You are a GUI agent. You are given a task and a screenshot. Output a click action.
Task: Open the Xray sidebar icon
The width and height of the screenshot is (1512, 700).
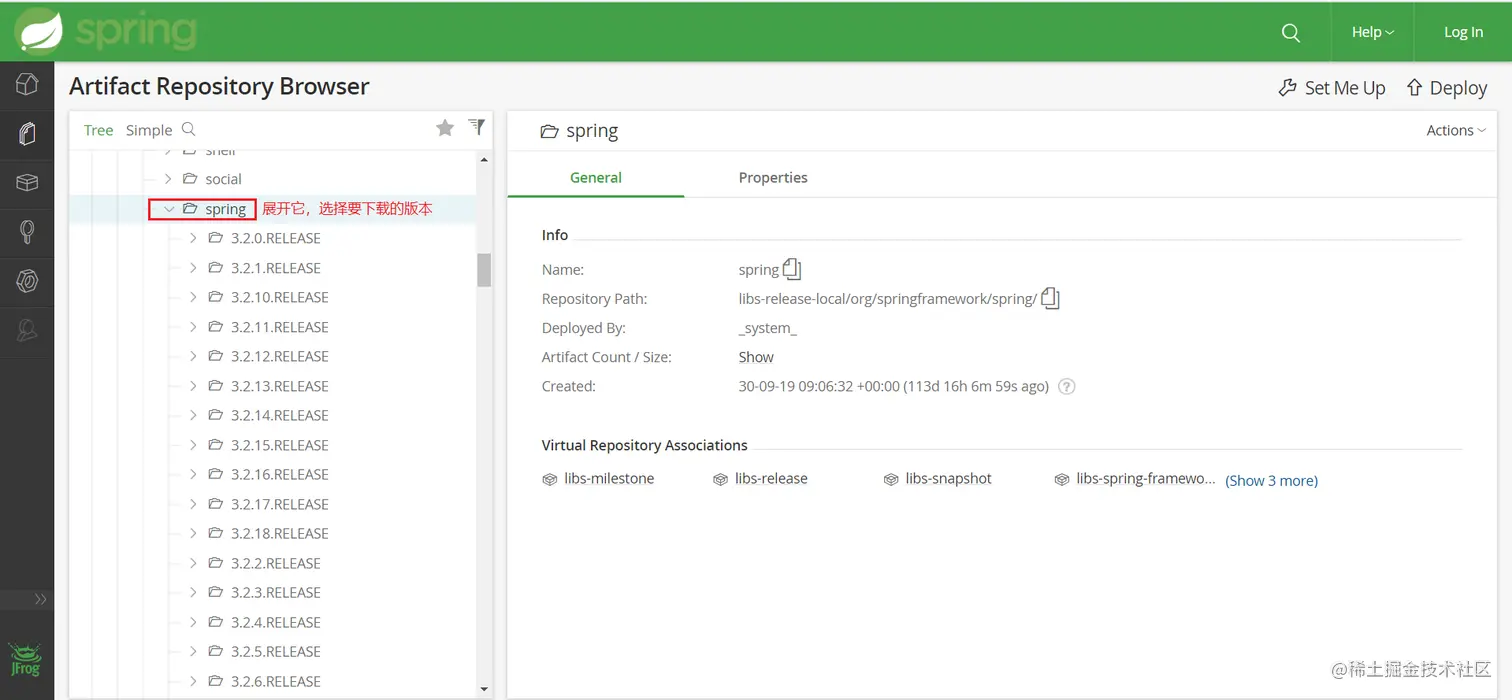pyautogui.click(x=27, y=281)
